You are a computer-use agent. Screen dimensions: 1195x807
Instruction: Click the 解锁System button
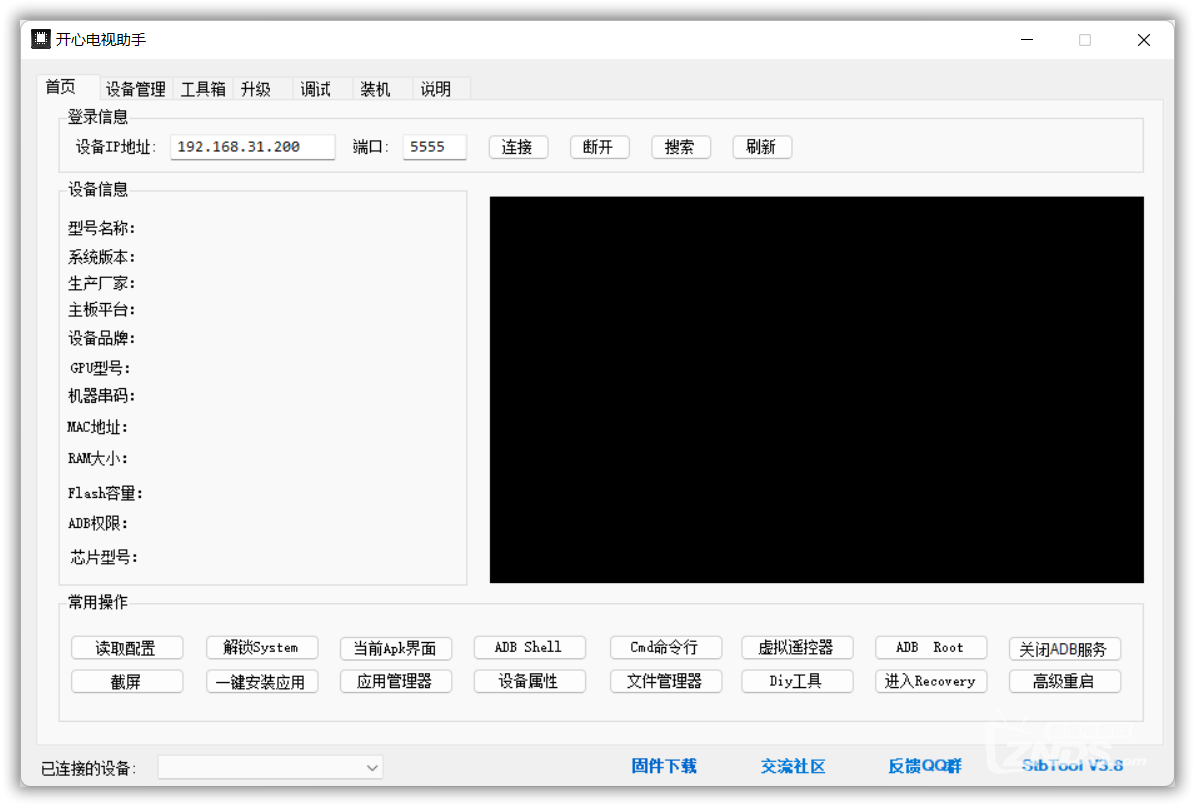261,648
